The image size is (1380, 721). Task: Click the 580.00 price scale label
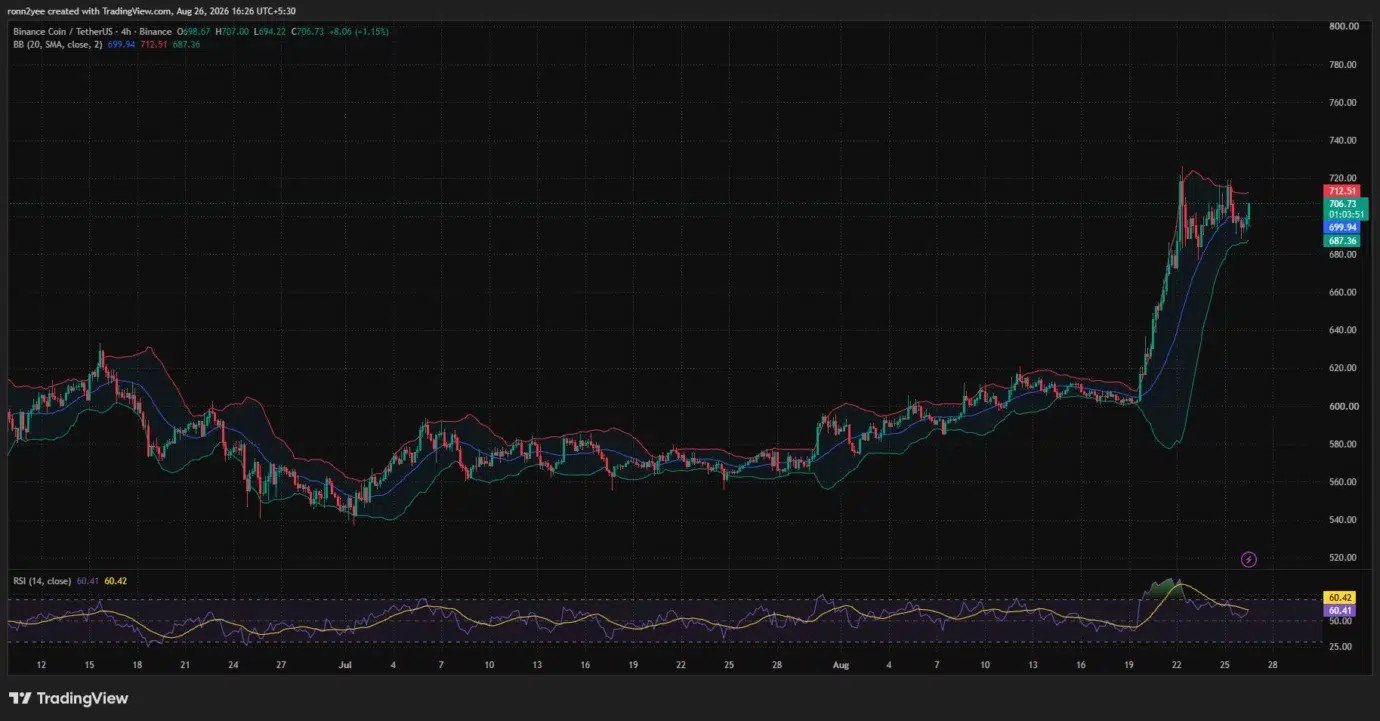coord(1342,444)
